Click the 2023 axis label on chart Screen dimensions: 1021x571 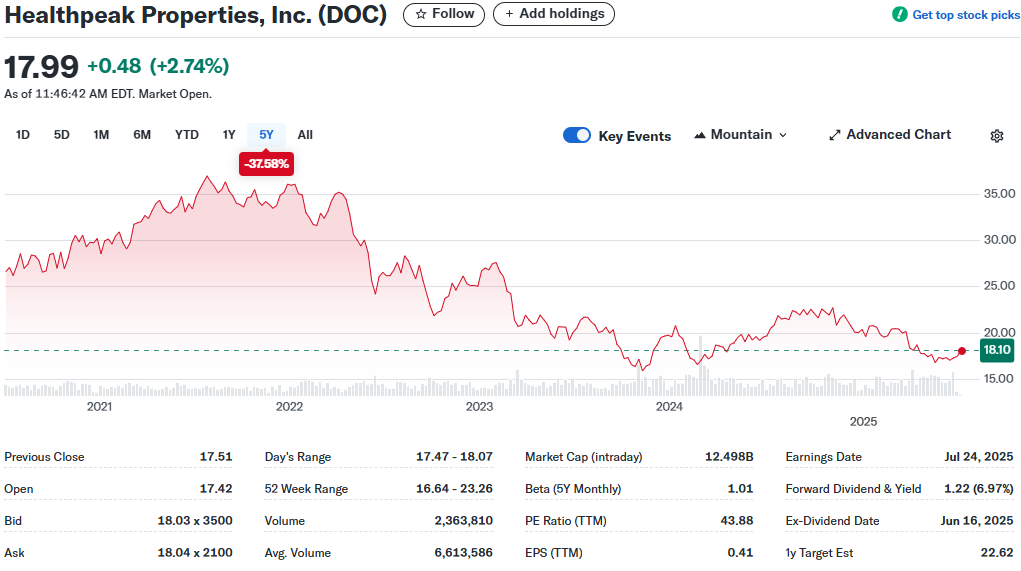pyautogui.click(x=479, y=407)
